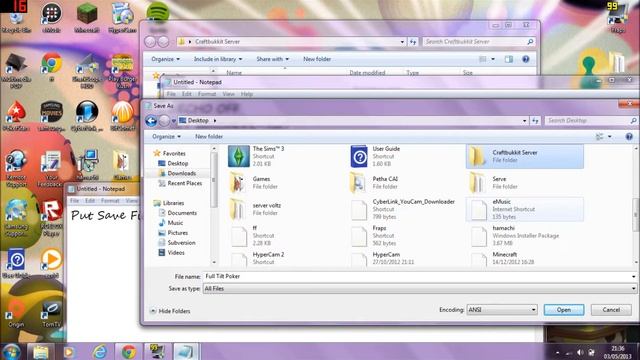The image size is (640, 360).
Task: Click the Windows Start button
Action: [x=11, y=351]
